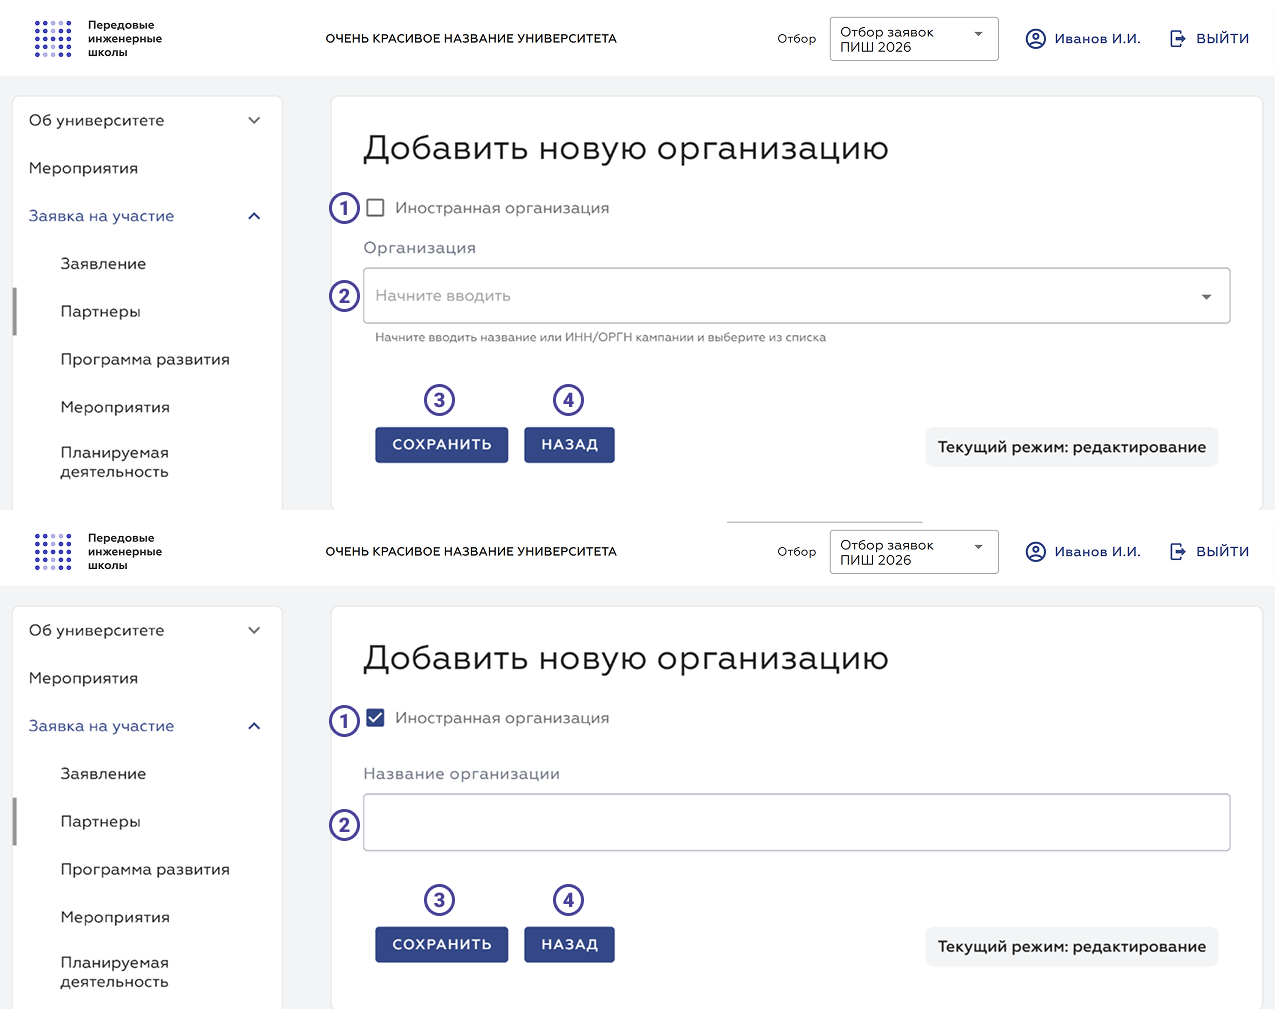Open Мероприятия top-level item in bottom sidebar
This screenshot has height=1009, width=1275.
point(83,678)
